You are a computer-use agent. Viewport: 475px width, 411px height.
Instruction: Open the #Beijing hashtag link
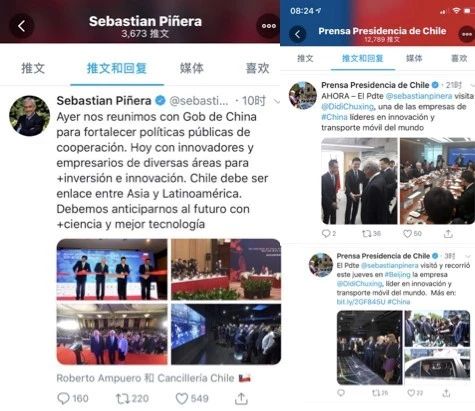[397, 275]
